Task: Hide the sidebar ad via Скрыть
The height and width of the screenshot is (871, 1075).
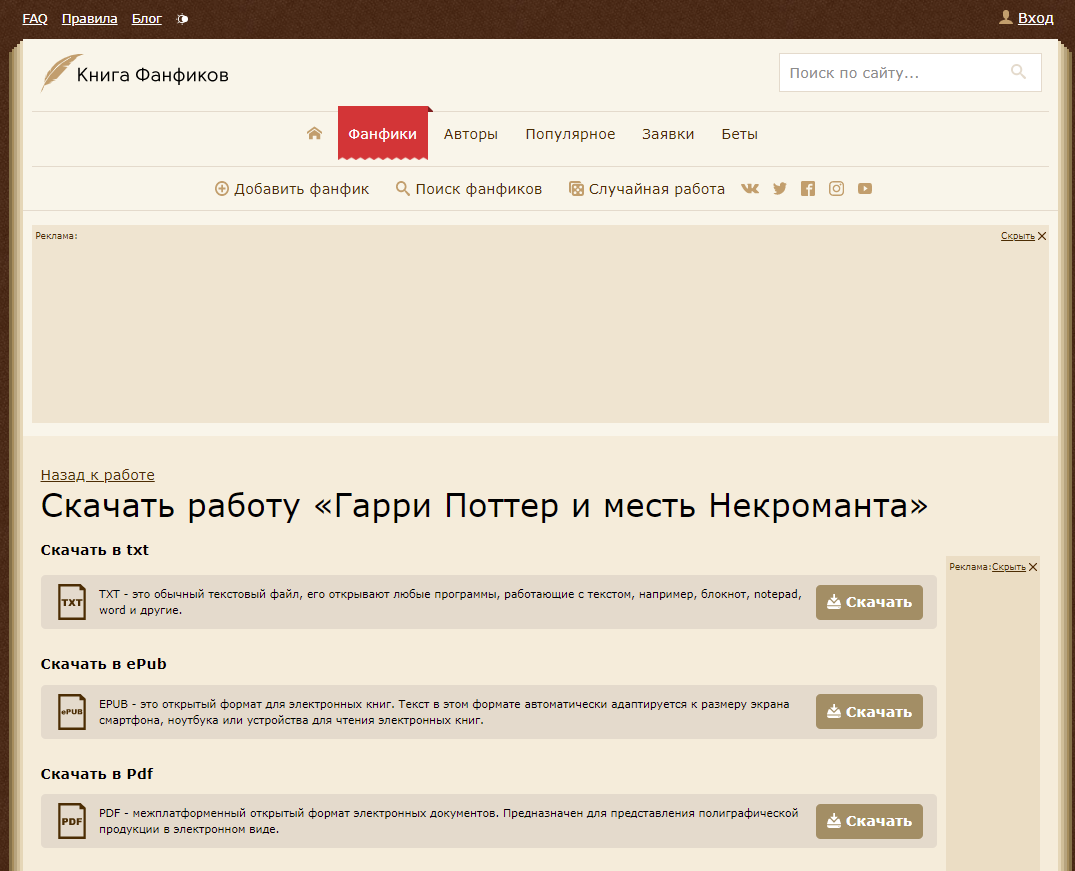Action: [x=1008, y=567]
